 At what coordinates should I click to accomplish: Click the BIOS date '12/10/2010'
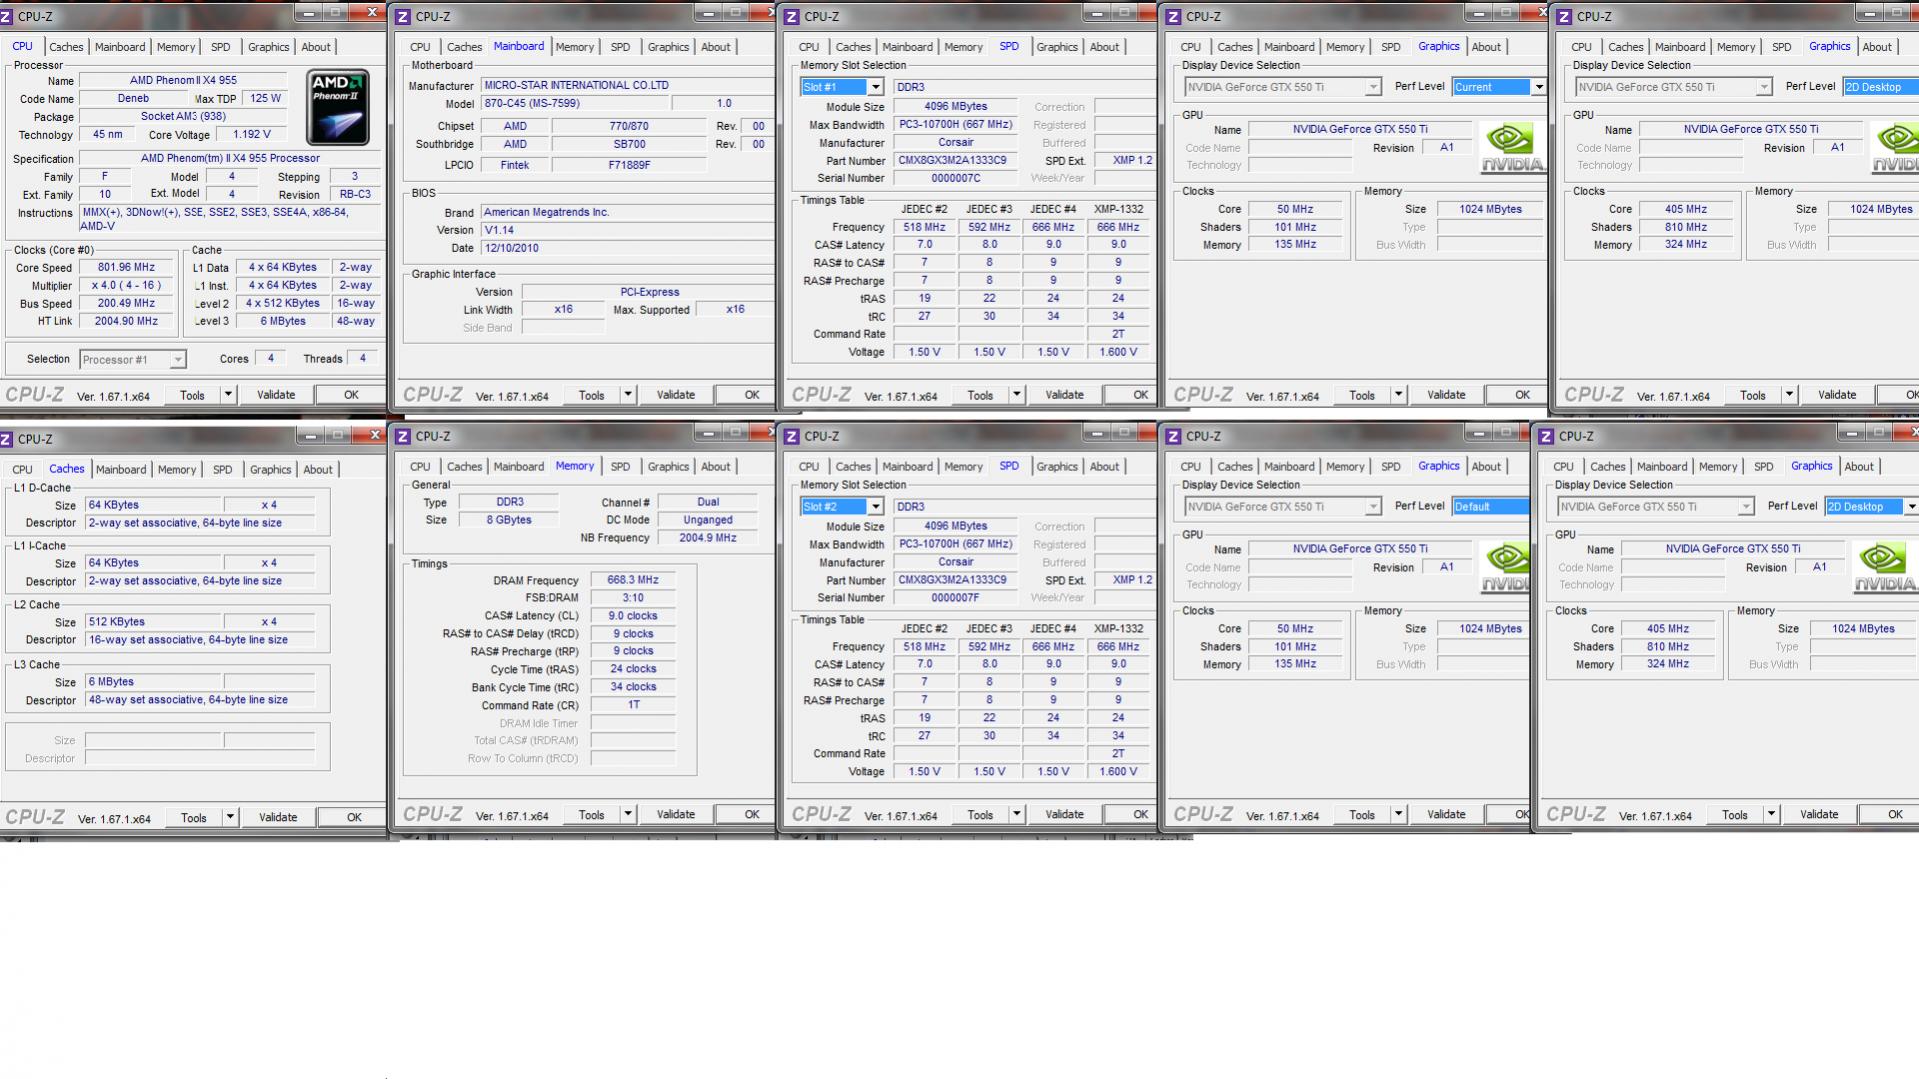(x=627, y=248)
